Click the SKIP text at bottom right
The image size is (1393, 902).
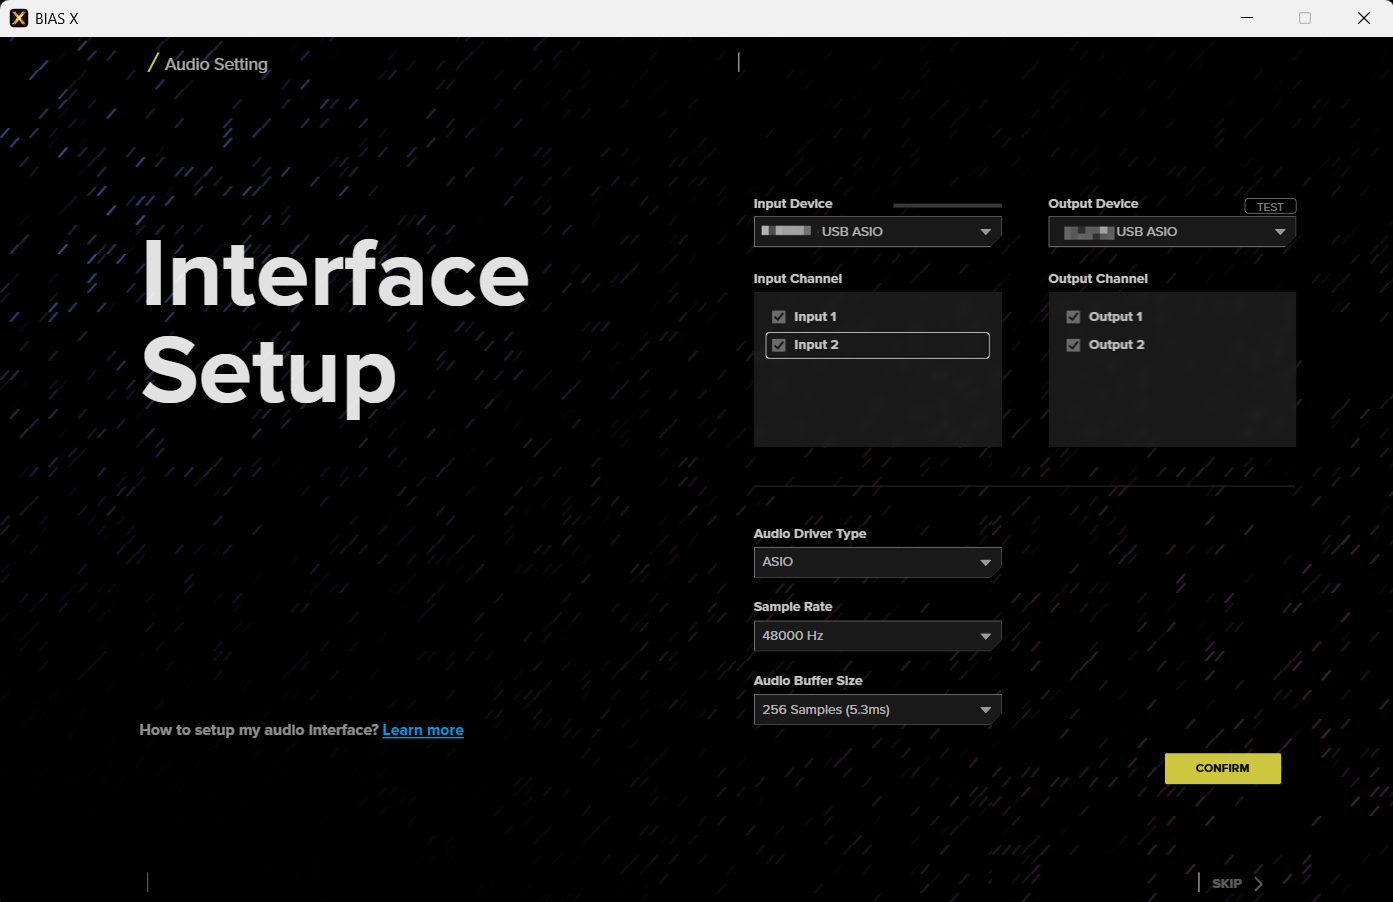pos(1226,884)
